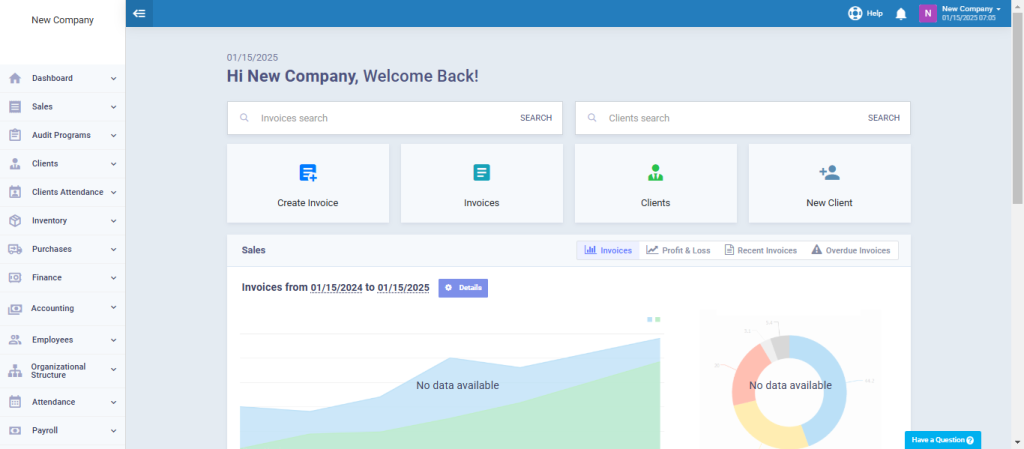Image resolution: width=1024 pixels, height=449 pixels.
Task: Open notifications bell icon
Action: coord(901,14)
